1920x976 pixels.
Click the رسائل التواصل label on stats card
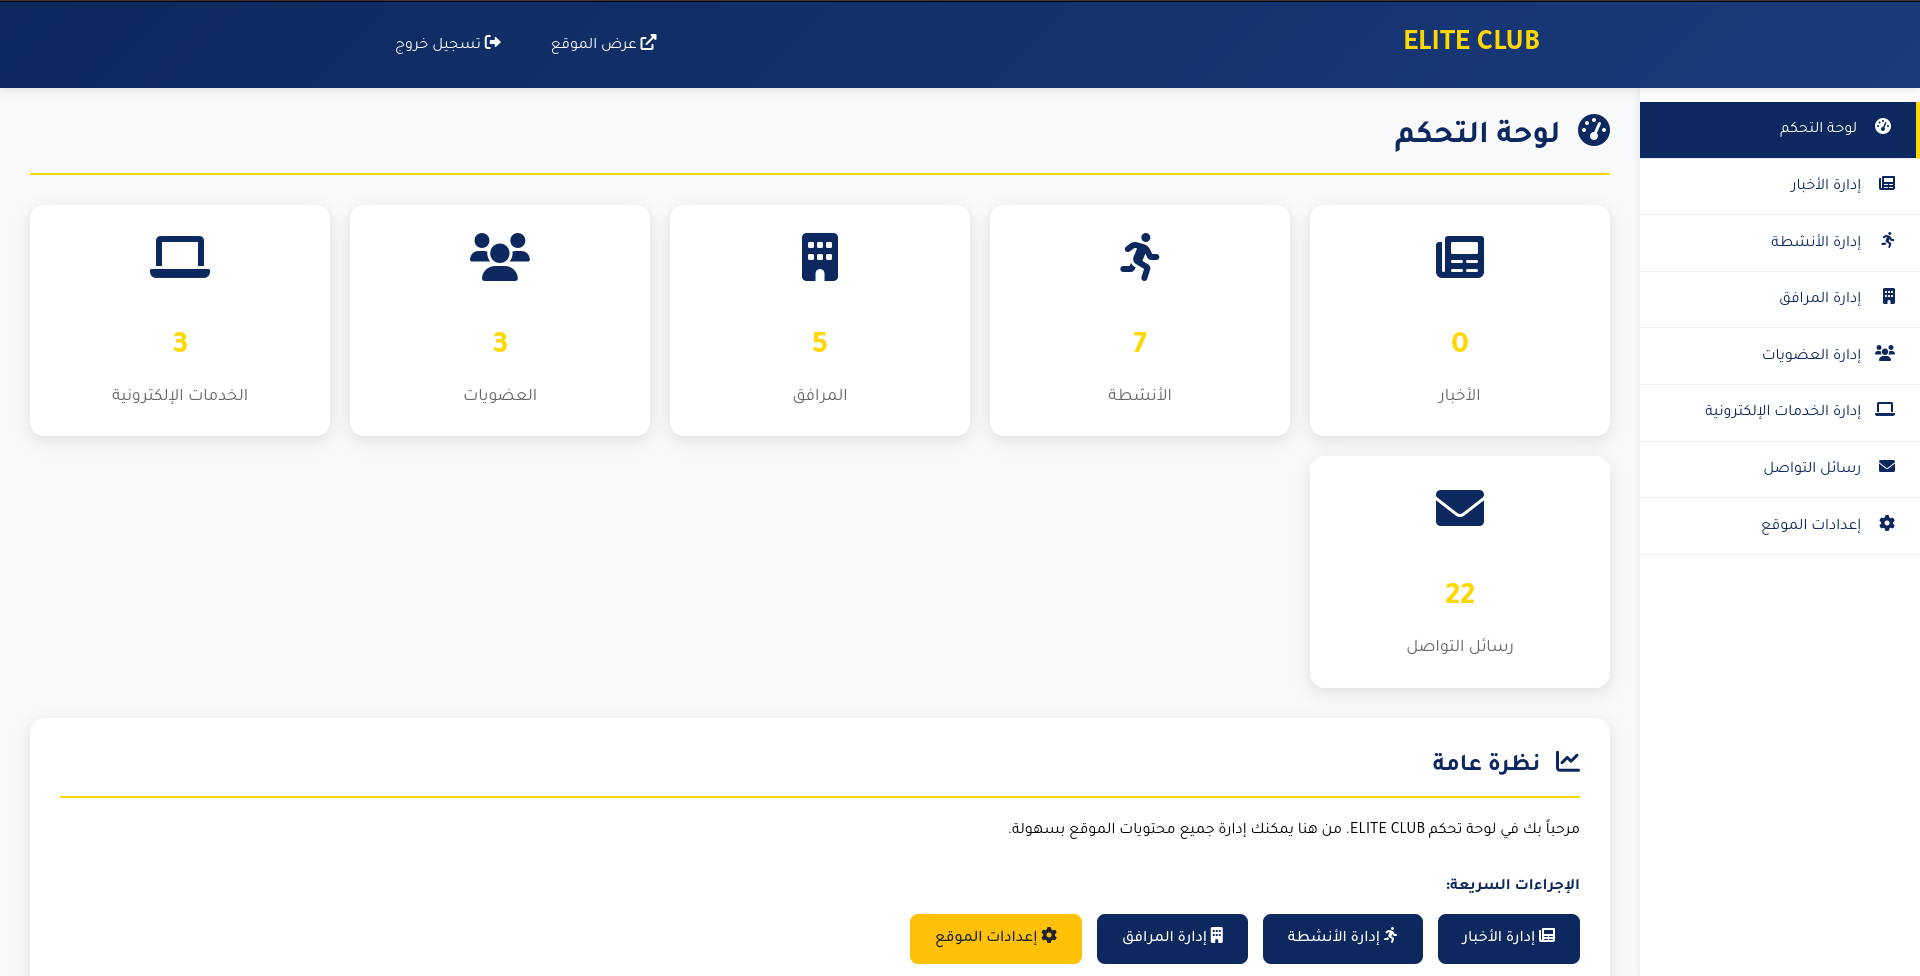coord(1460,646)
